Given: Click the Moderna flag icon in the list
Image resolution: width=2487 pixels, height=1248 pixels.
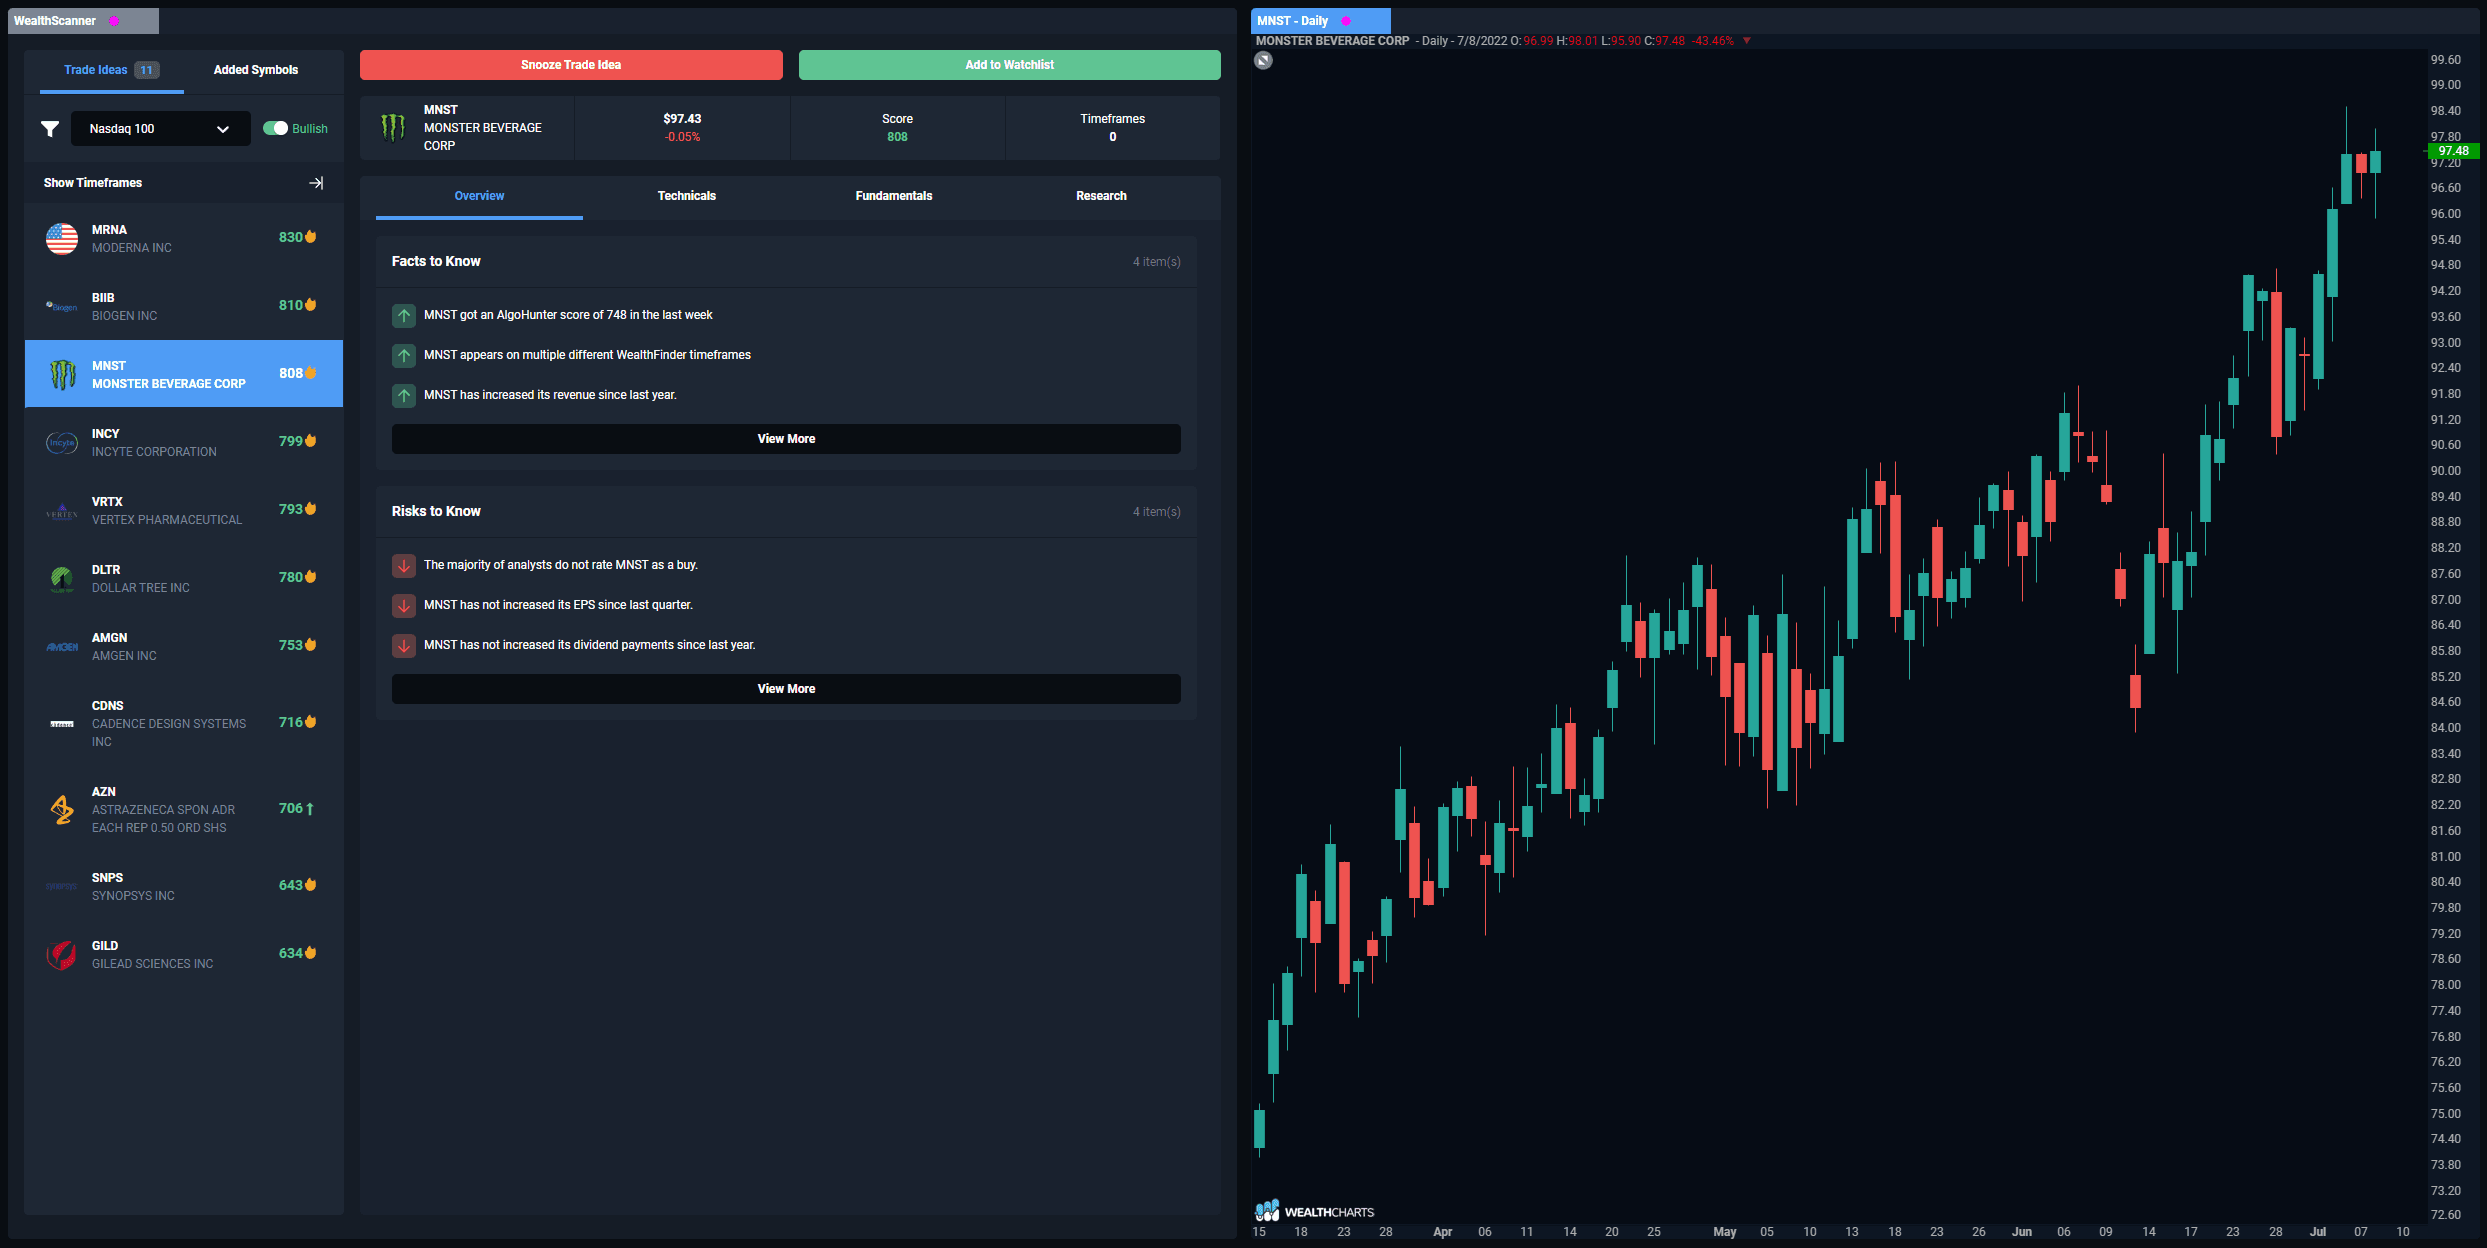Looking at the screenshot, I should 61,238.
